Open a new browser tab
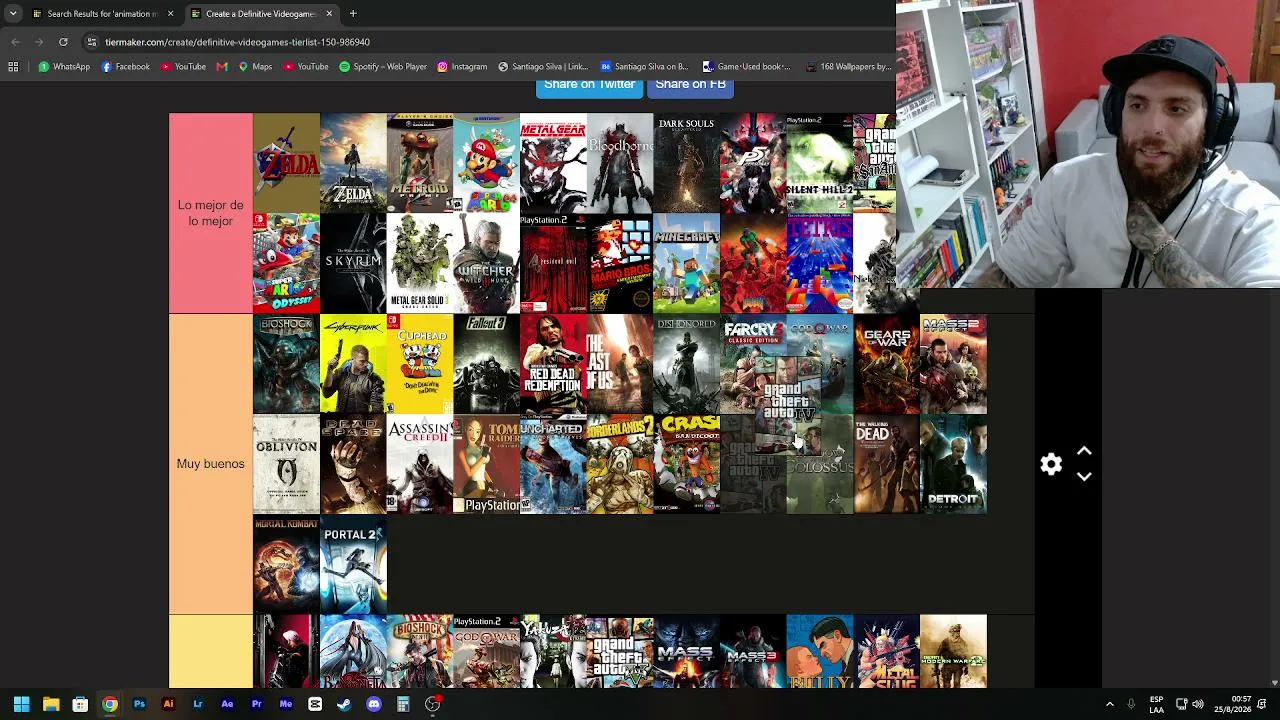Image resolution: width=1280 pixels, height=720 pixels. tap(353, 14)
